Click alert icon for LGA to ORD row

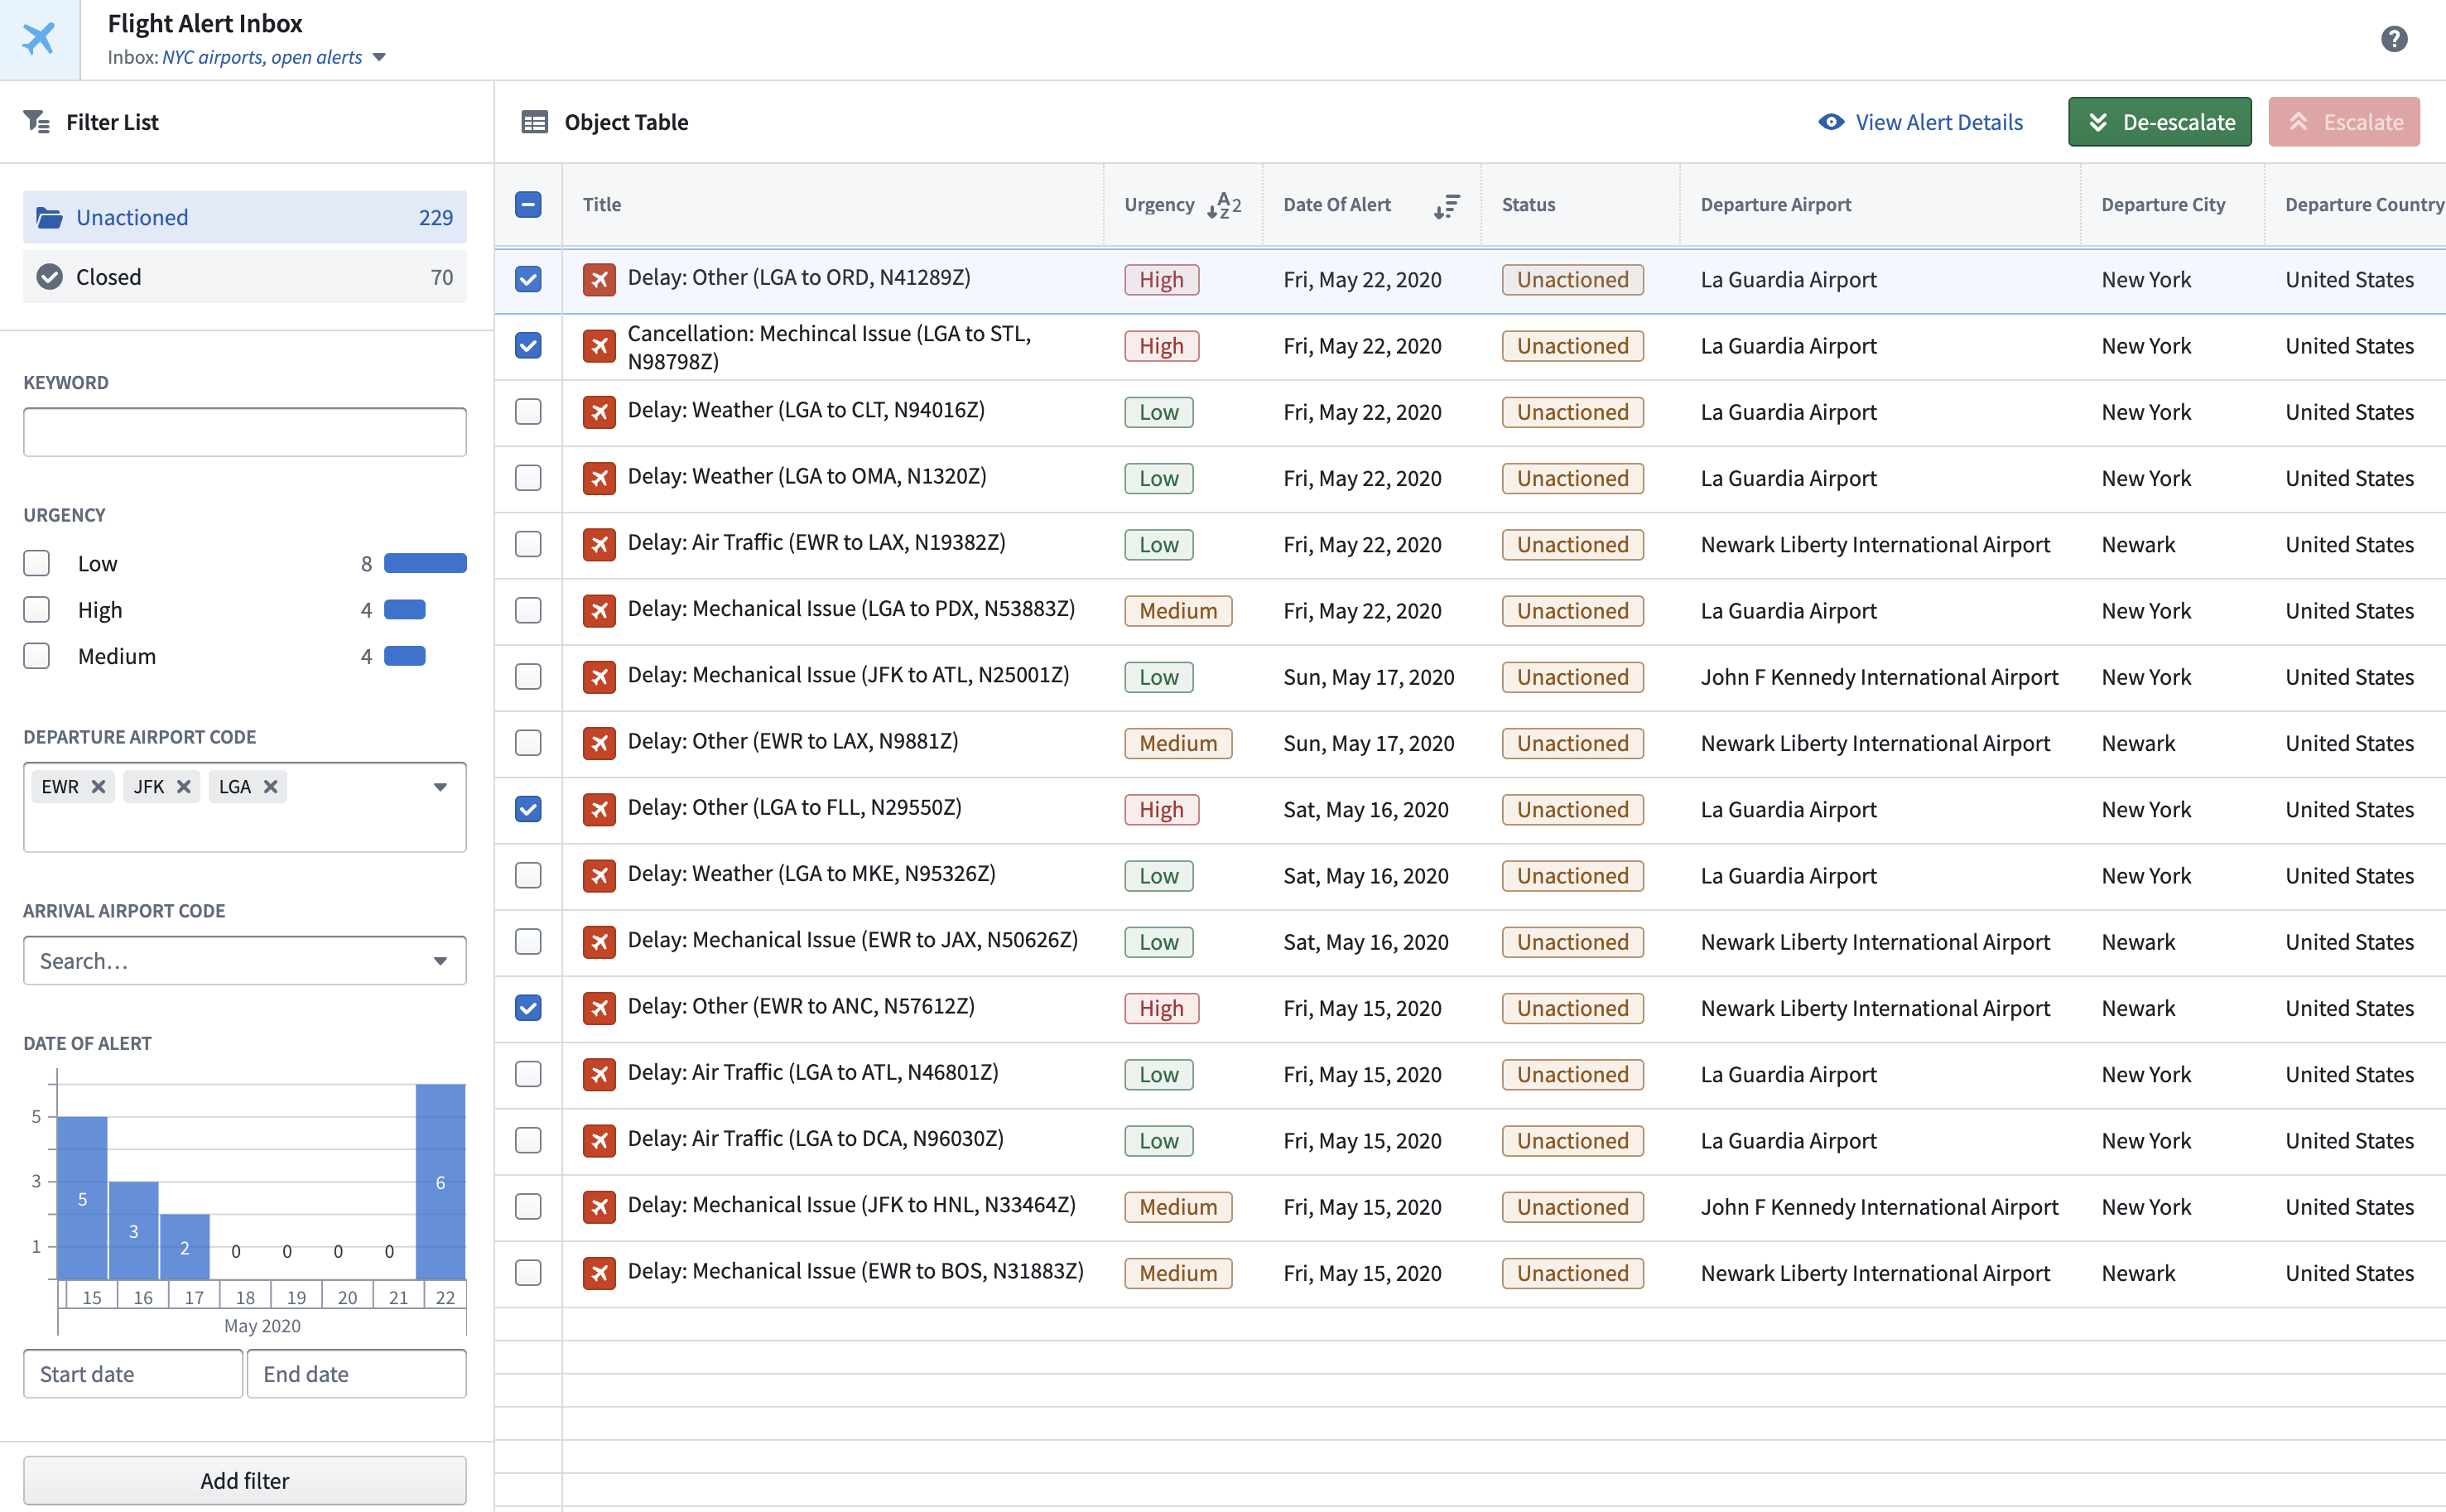click(599, 280)
